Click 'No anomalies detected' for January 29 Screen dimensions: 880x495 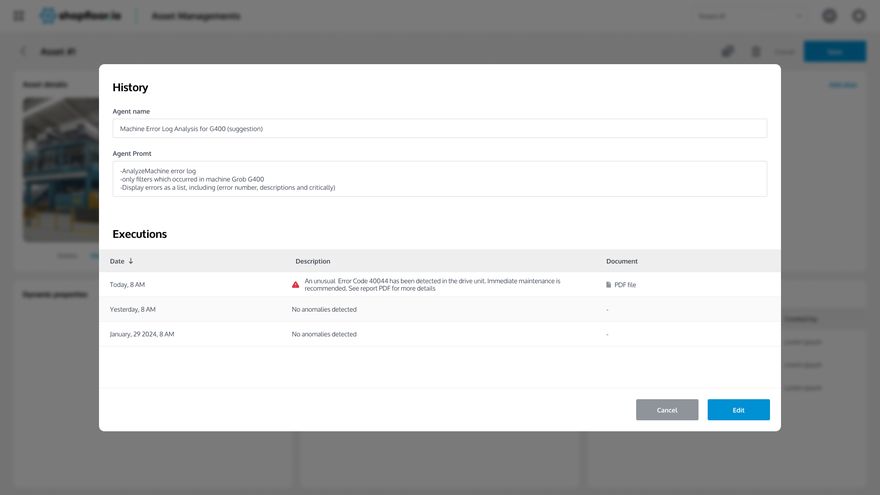324,334
